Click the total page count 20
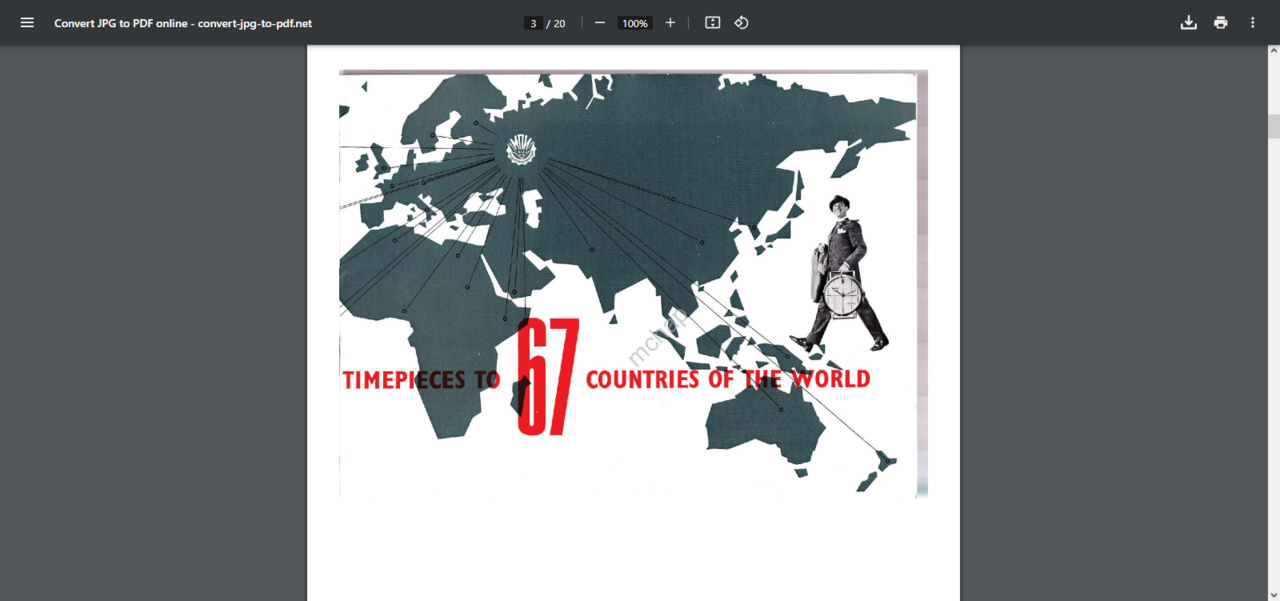Viewport: 1280px width, 601px height. click(559, 23)
